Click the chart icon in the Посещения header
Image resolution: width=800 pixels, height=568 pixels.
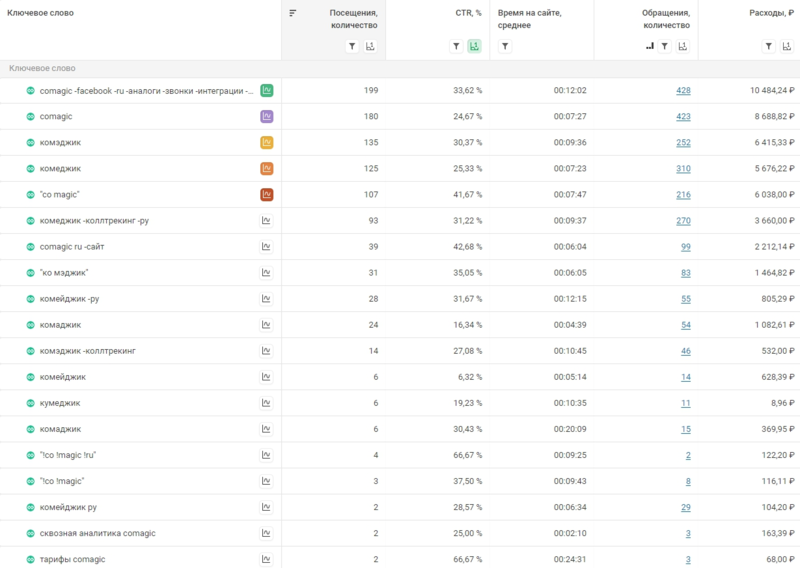point(370,46)
